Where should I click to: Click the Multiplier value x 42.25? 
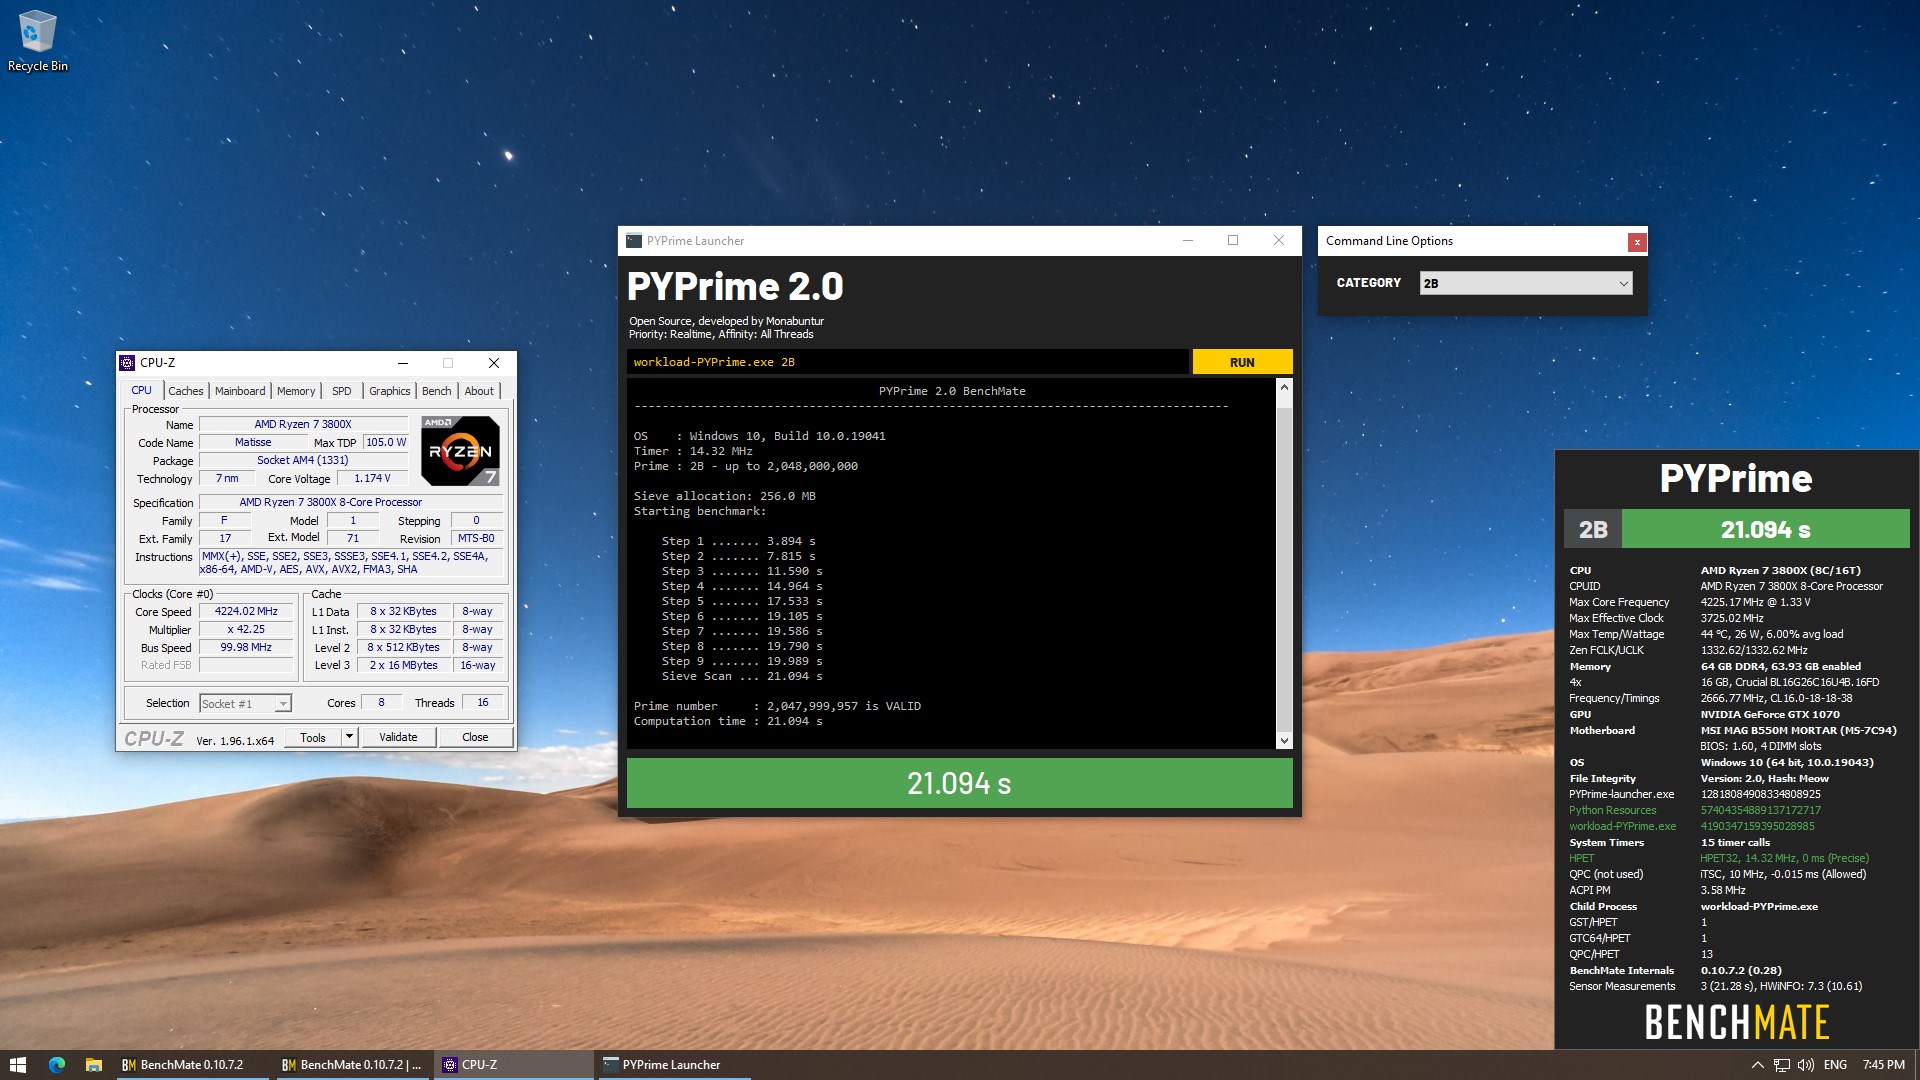(x=246, y=629)
